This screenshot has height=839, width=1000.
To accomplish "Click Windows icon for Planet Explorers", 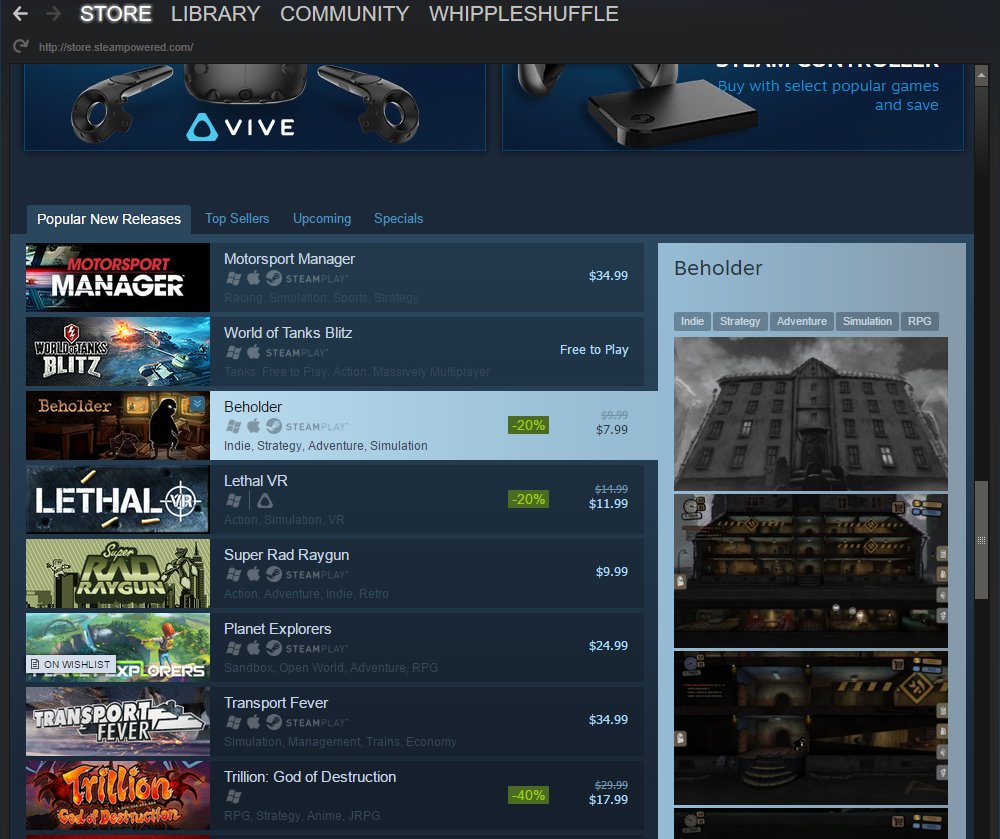I will [234, 648].
